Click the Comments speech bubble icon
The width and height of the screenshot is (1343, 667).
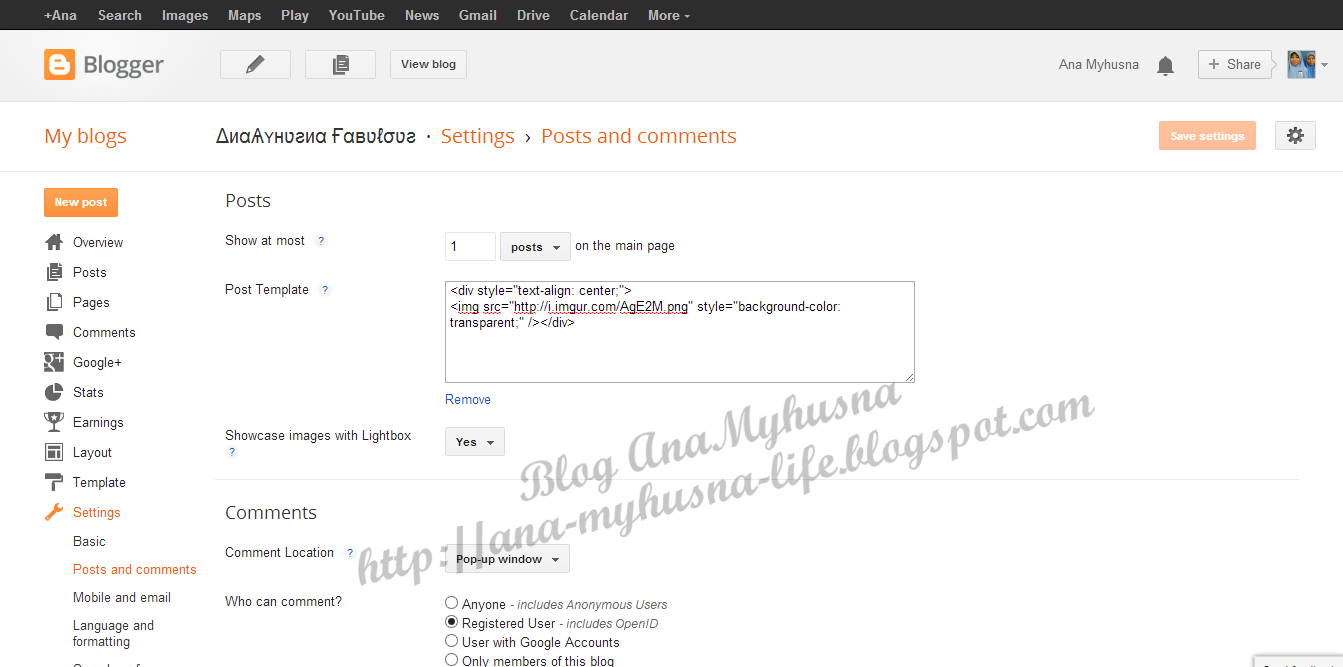pos(54,332)
